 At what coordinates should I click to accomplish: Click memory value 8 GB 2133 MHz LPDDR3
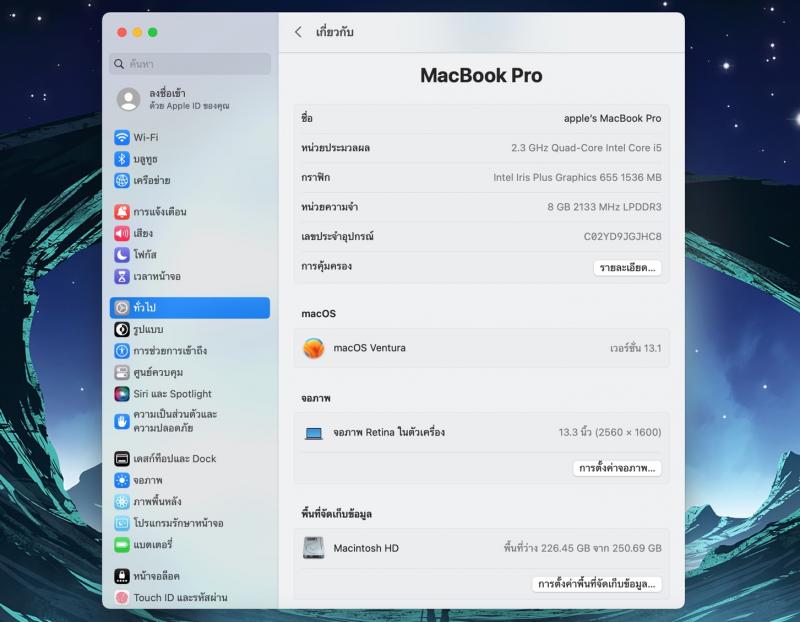(604, 207)
